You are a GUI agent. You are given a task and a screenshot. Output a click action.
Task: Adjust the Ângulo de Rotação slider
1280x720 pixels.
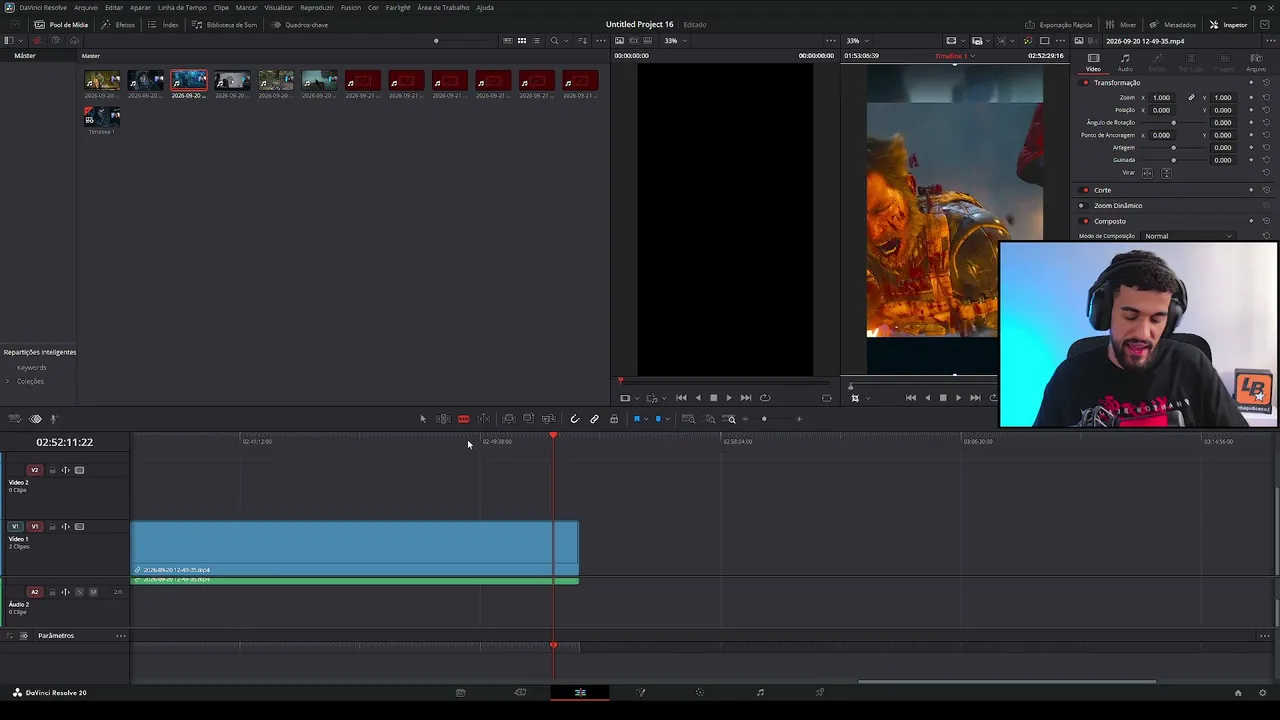pos(1174,122)
